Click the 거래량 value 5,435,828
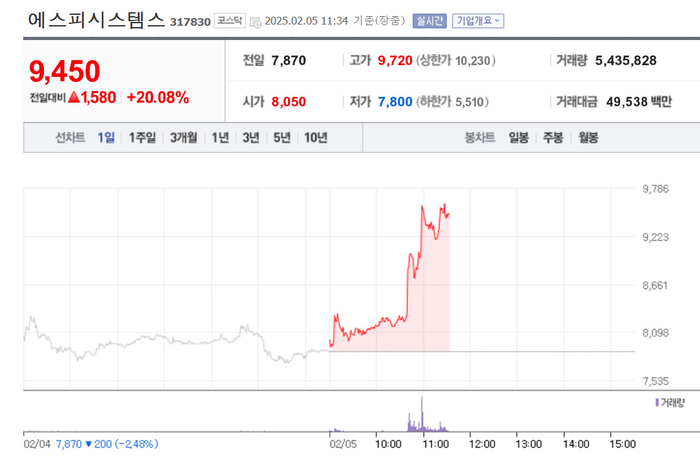700x462 pixels. coord(626,60)
